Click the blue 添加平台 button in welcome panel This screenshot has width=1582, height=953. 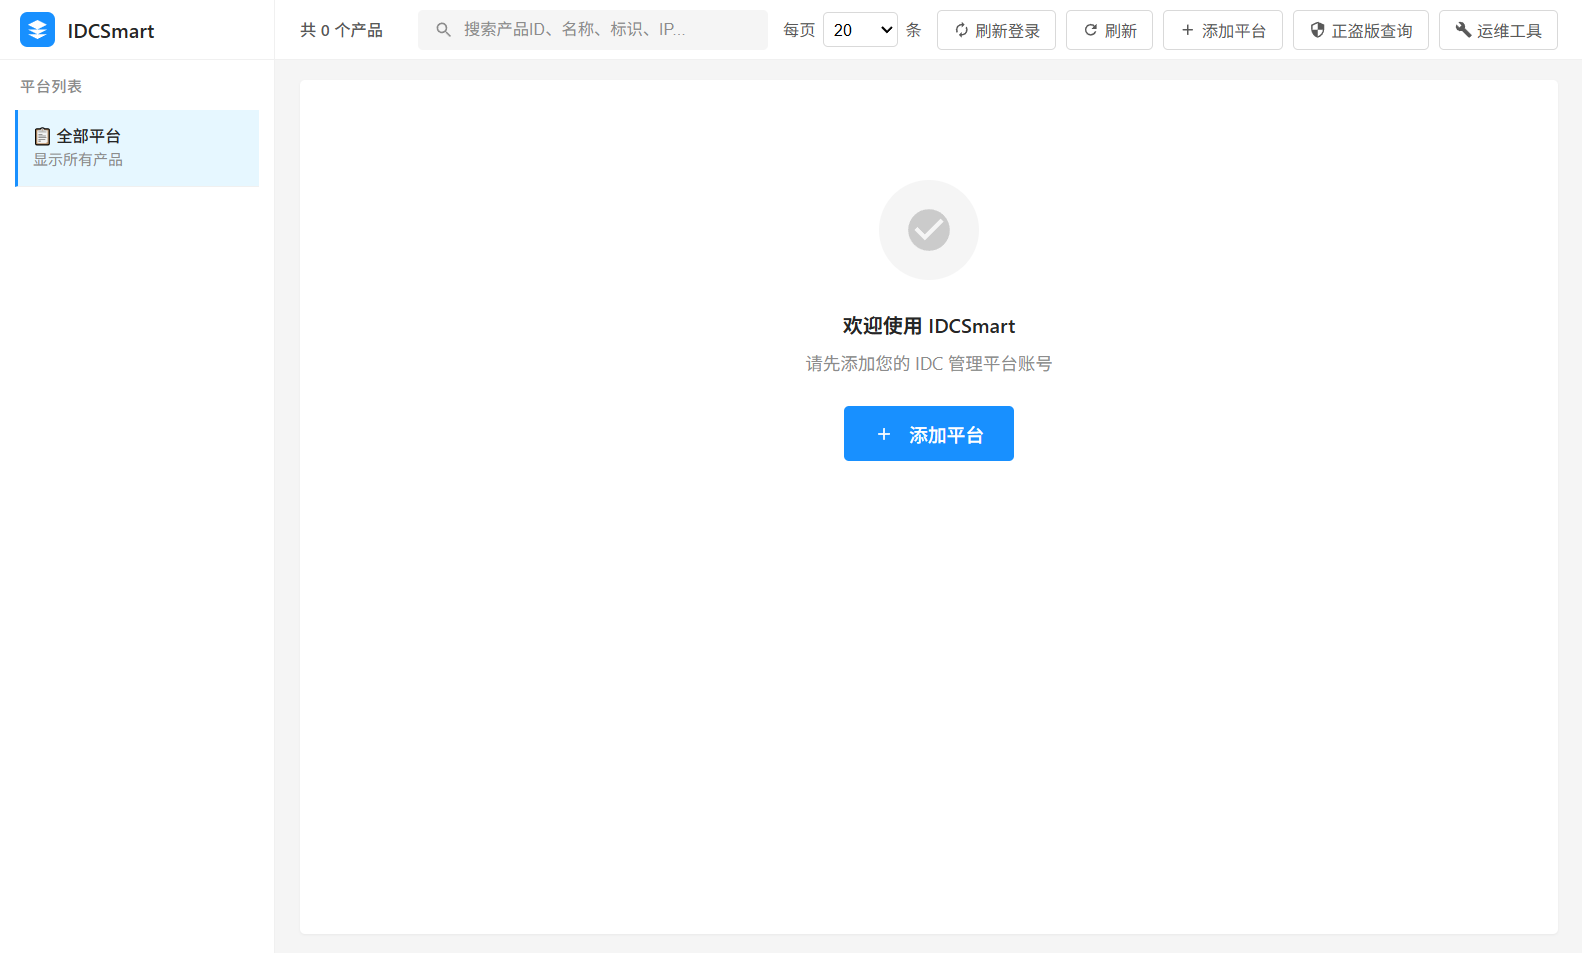pos(929,434)
